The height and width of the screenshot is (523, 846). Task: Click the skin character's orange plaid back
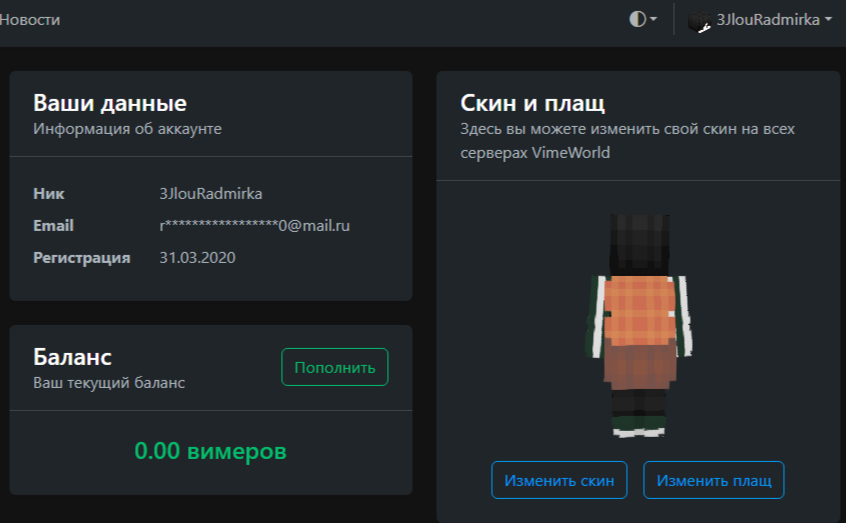(x=639, y=310)
